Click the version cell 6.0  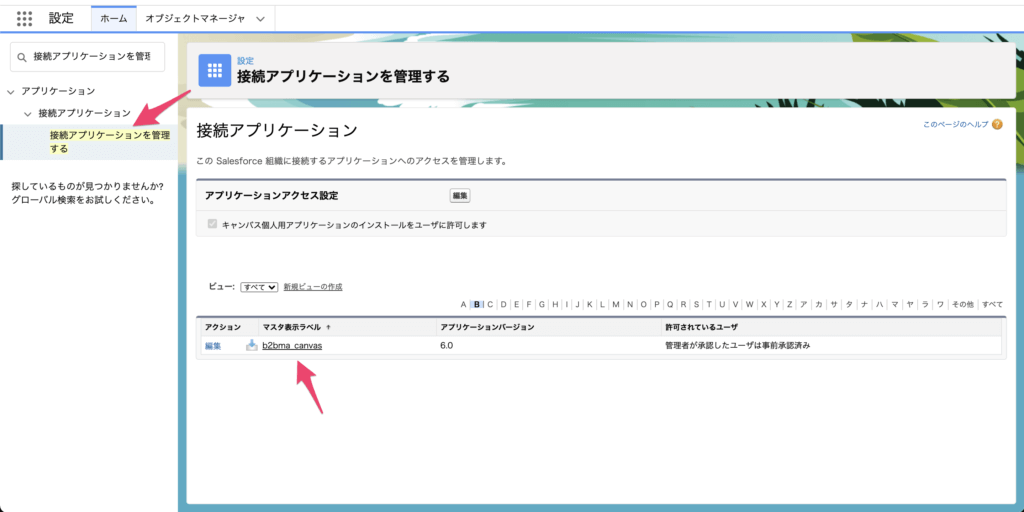[x=447, y=346]
